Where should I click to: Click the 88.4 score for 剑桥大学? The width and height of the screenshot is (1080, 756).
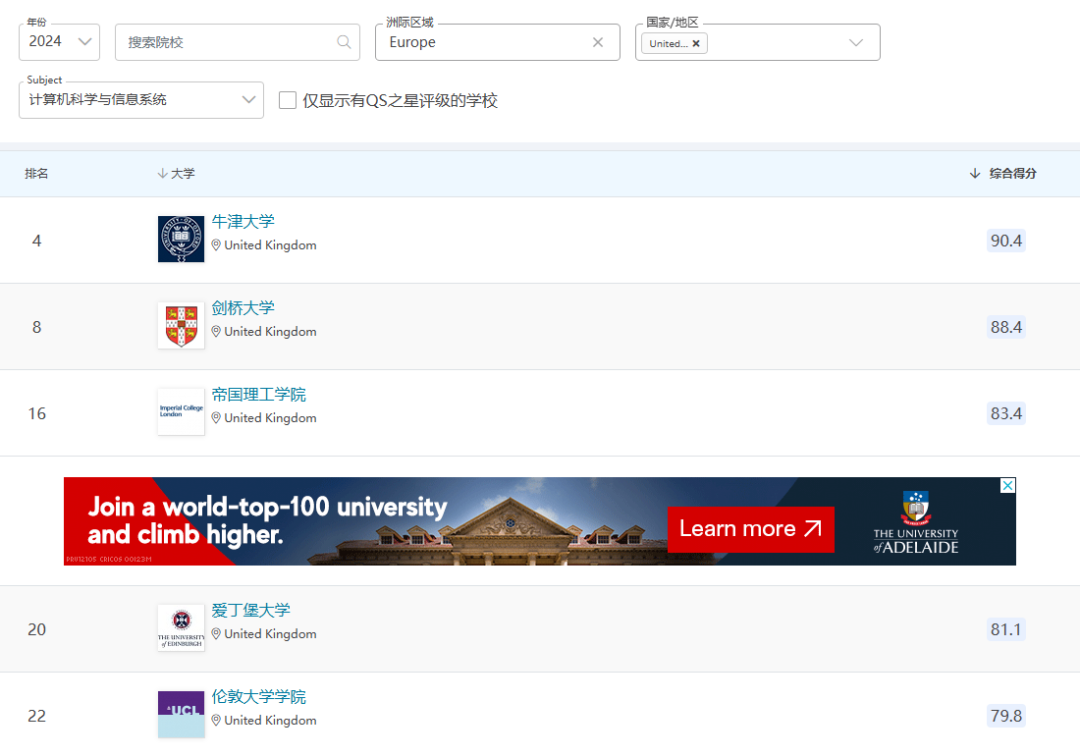tap(1006, 327)
